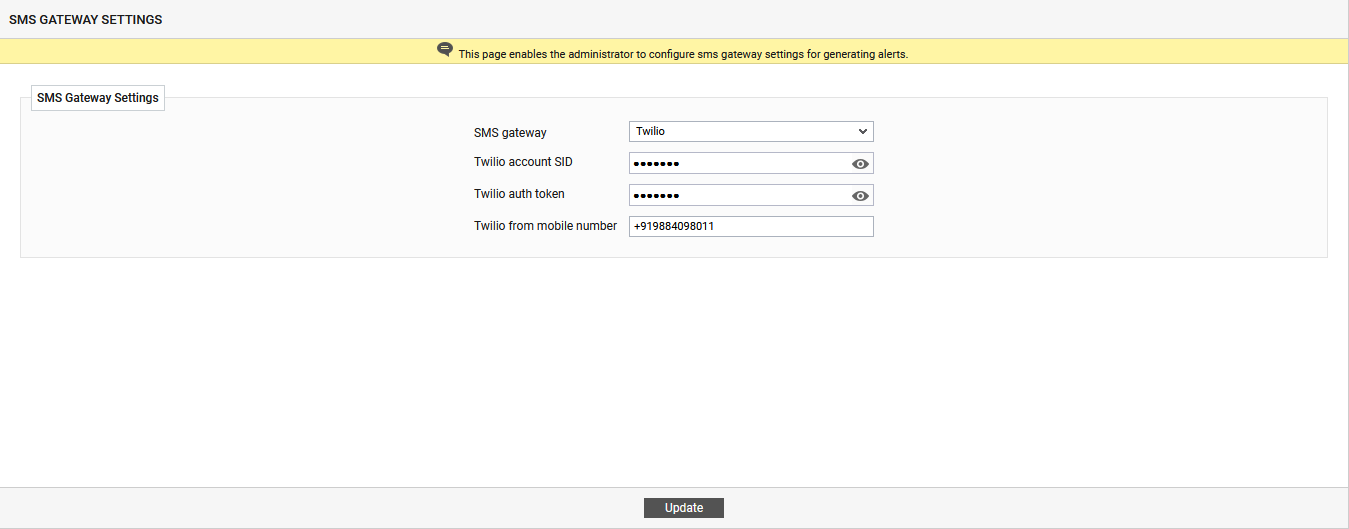Click the chevron arrow on the Twilio selector
This screenshot has width=1349, height=529.
(x=863, y=131)
